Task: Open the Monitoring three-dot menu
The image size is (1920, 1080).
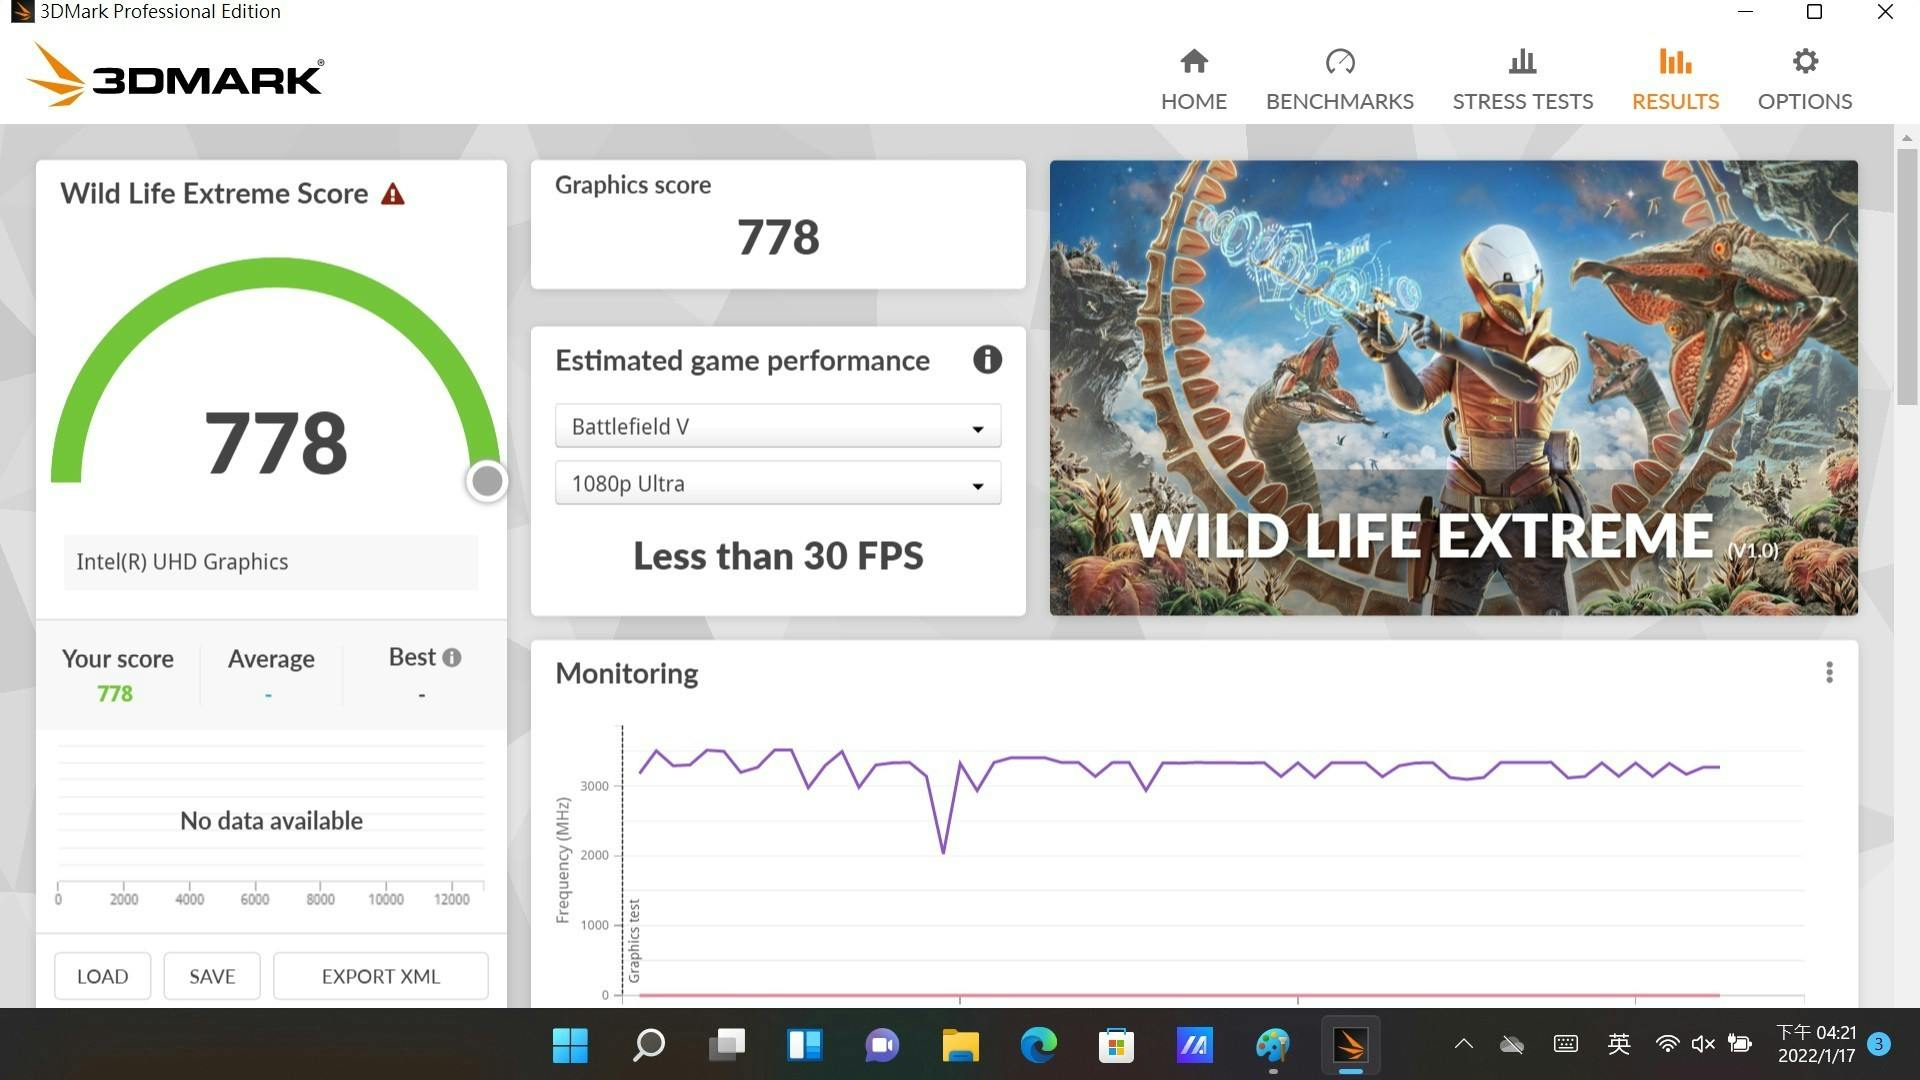Action: click(x=1829, y=673)
